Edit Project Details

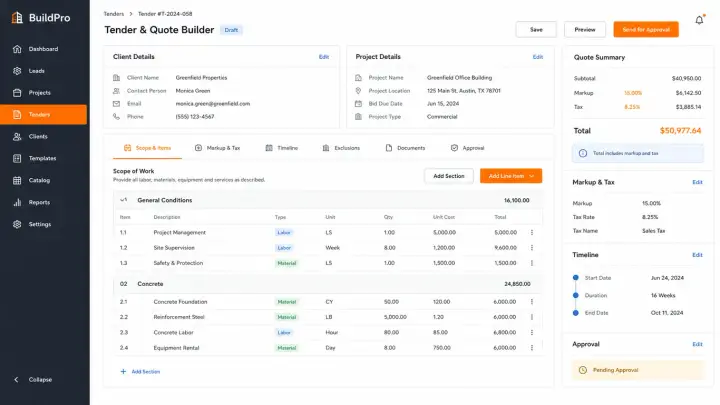coord(538,57)
